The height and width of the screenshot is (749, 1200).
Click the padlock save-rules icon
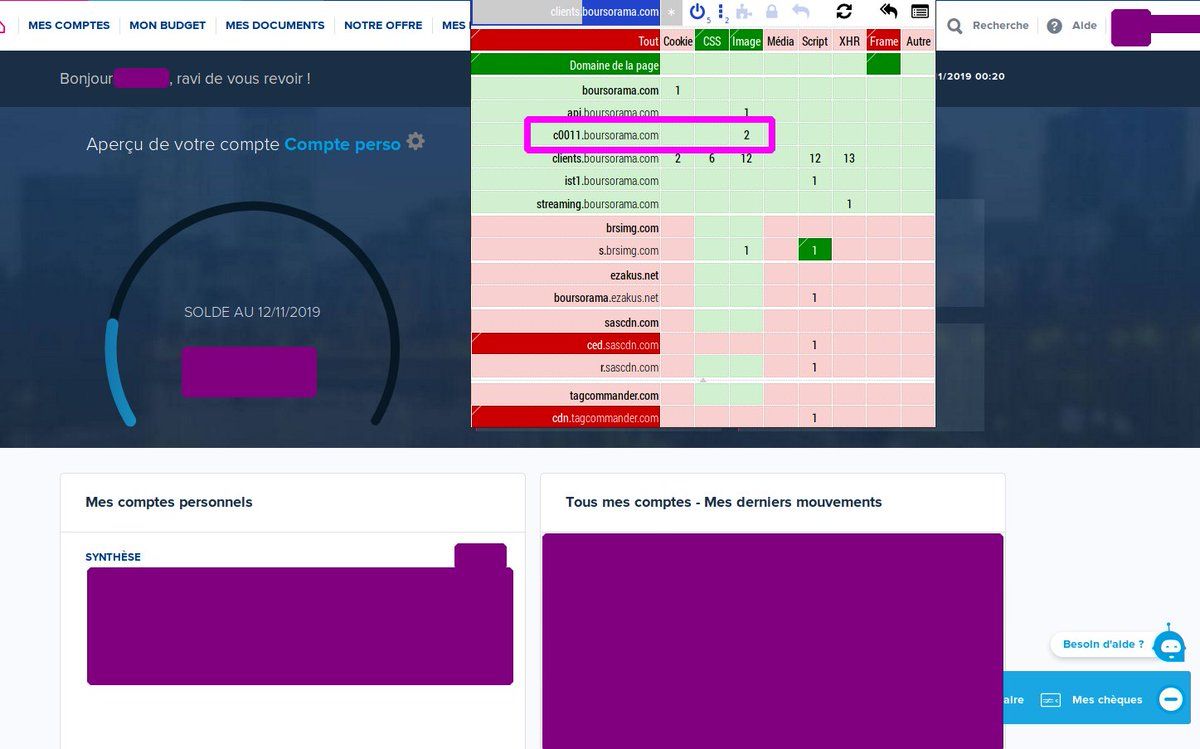(771, 12)
